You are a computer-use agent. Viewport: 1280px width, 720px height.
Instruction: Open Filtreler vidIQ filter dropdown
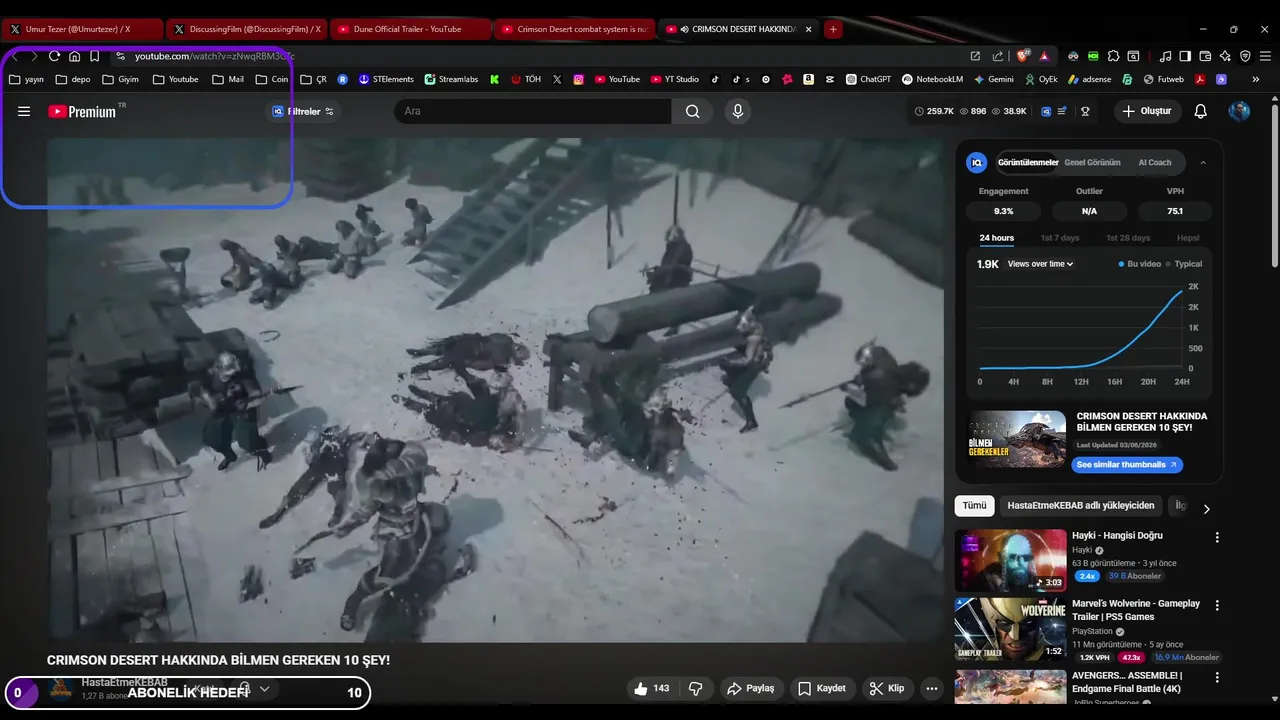coord(303,111)
